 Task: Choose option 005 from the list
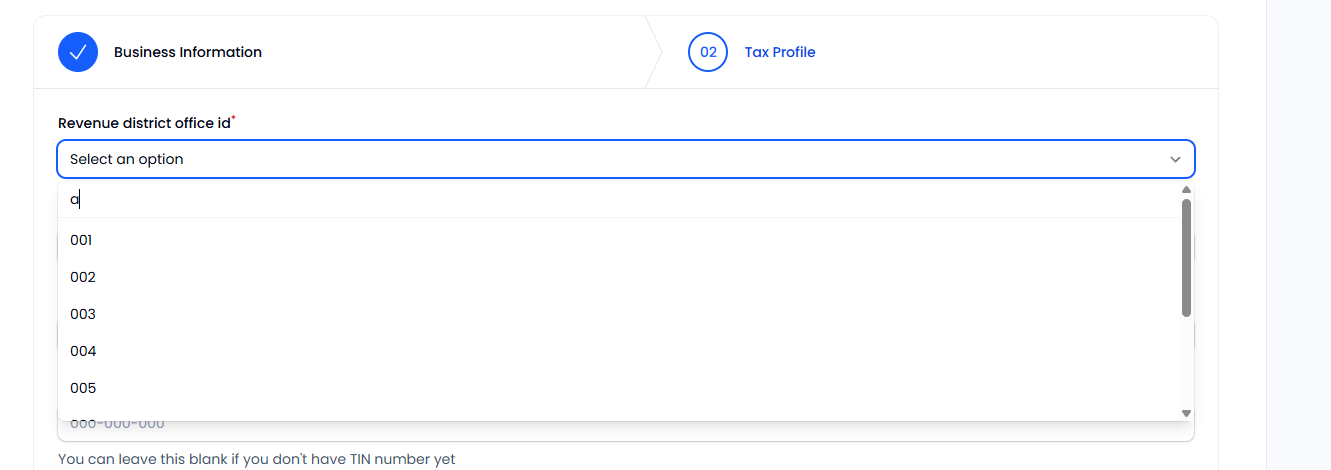[x=83, y=388]
